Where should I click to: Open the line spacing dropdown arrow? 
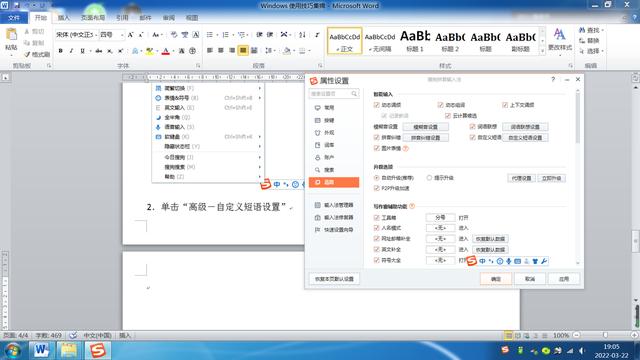point(274,51)
